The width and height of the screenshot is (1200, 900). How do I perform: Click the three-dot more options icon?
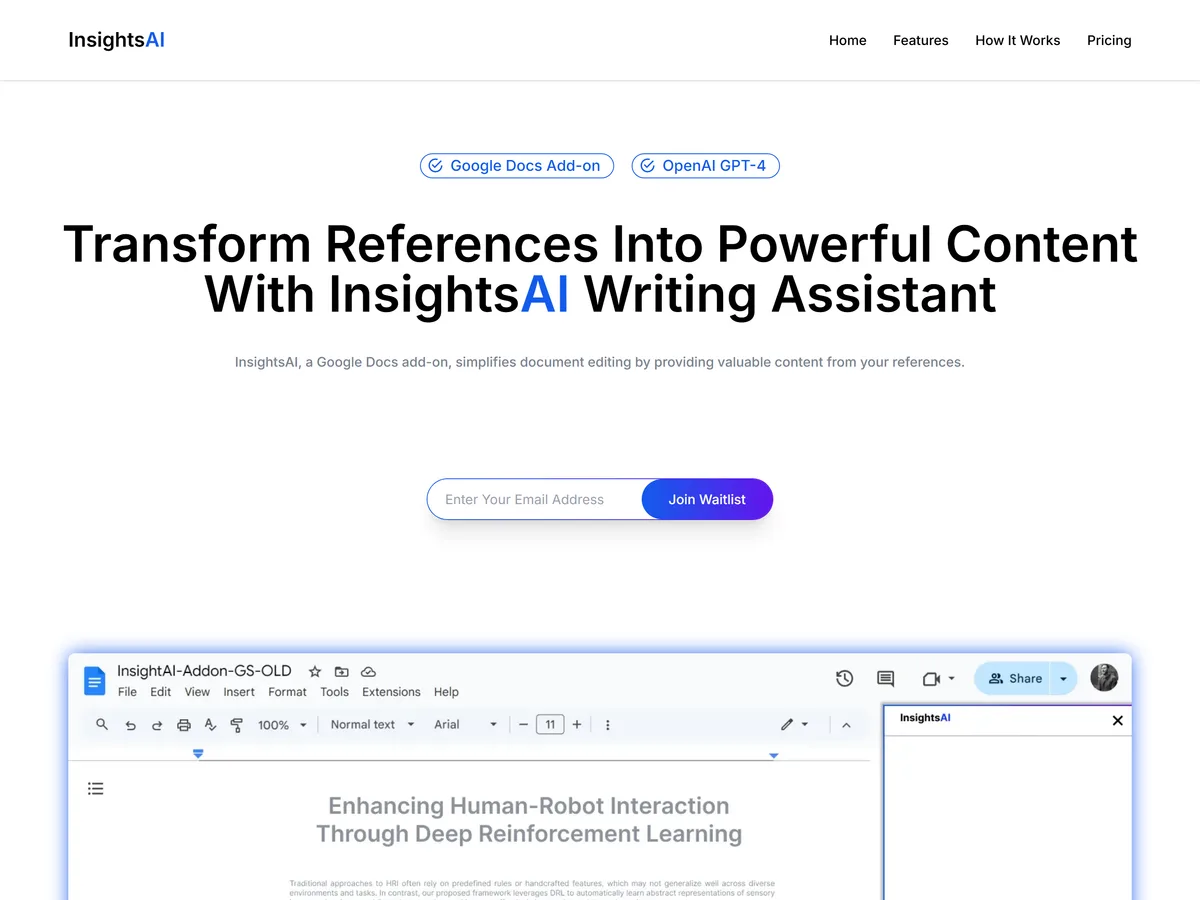pos(607,725)
